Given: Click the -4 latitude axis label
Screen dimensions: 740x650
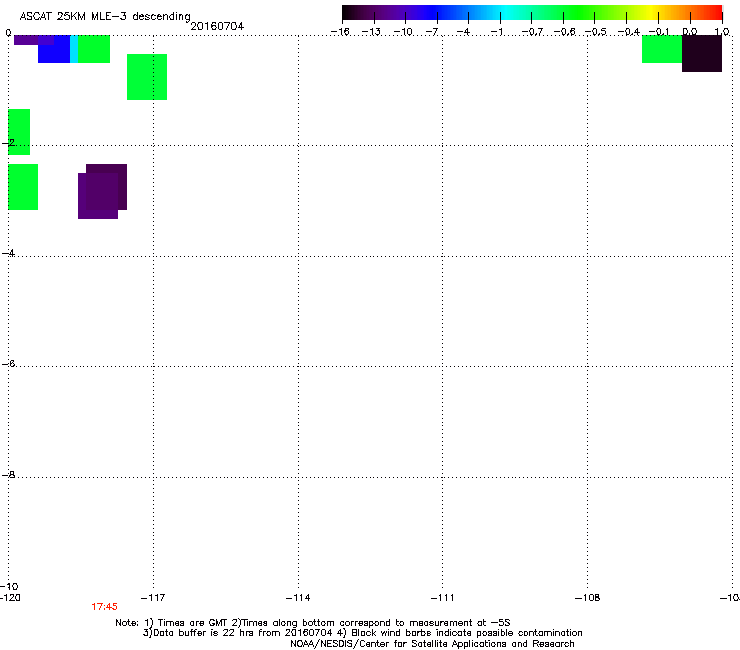Looking at the screenshot, I should coord(8,253).
